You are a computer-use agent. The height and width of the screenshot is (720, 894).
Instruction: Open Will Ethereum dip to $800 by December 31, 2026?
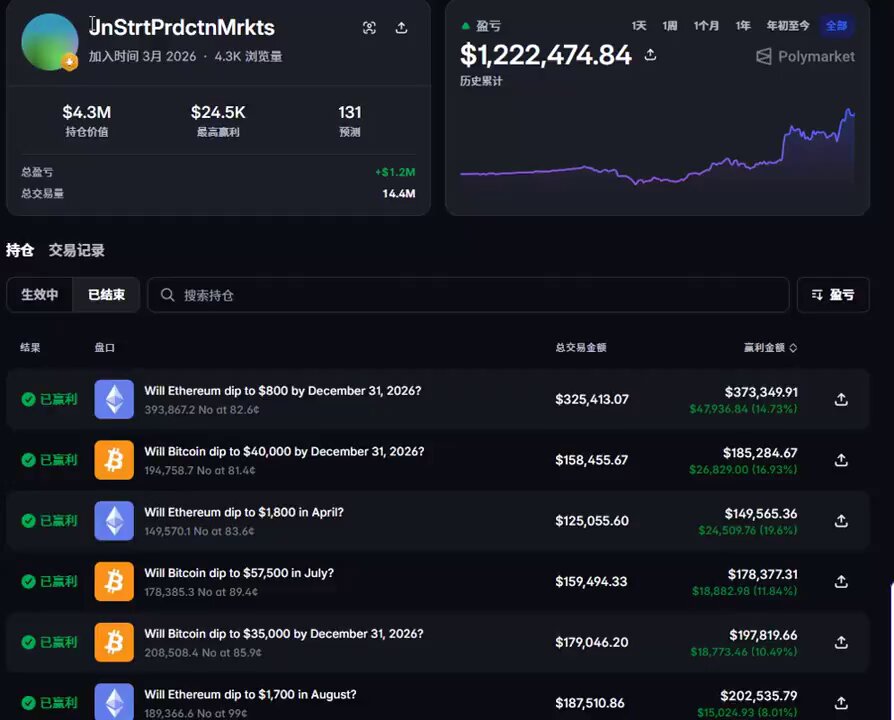coord(283,391)
